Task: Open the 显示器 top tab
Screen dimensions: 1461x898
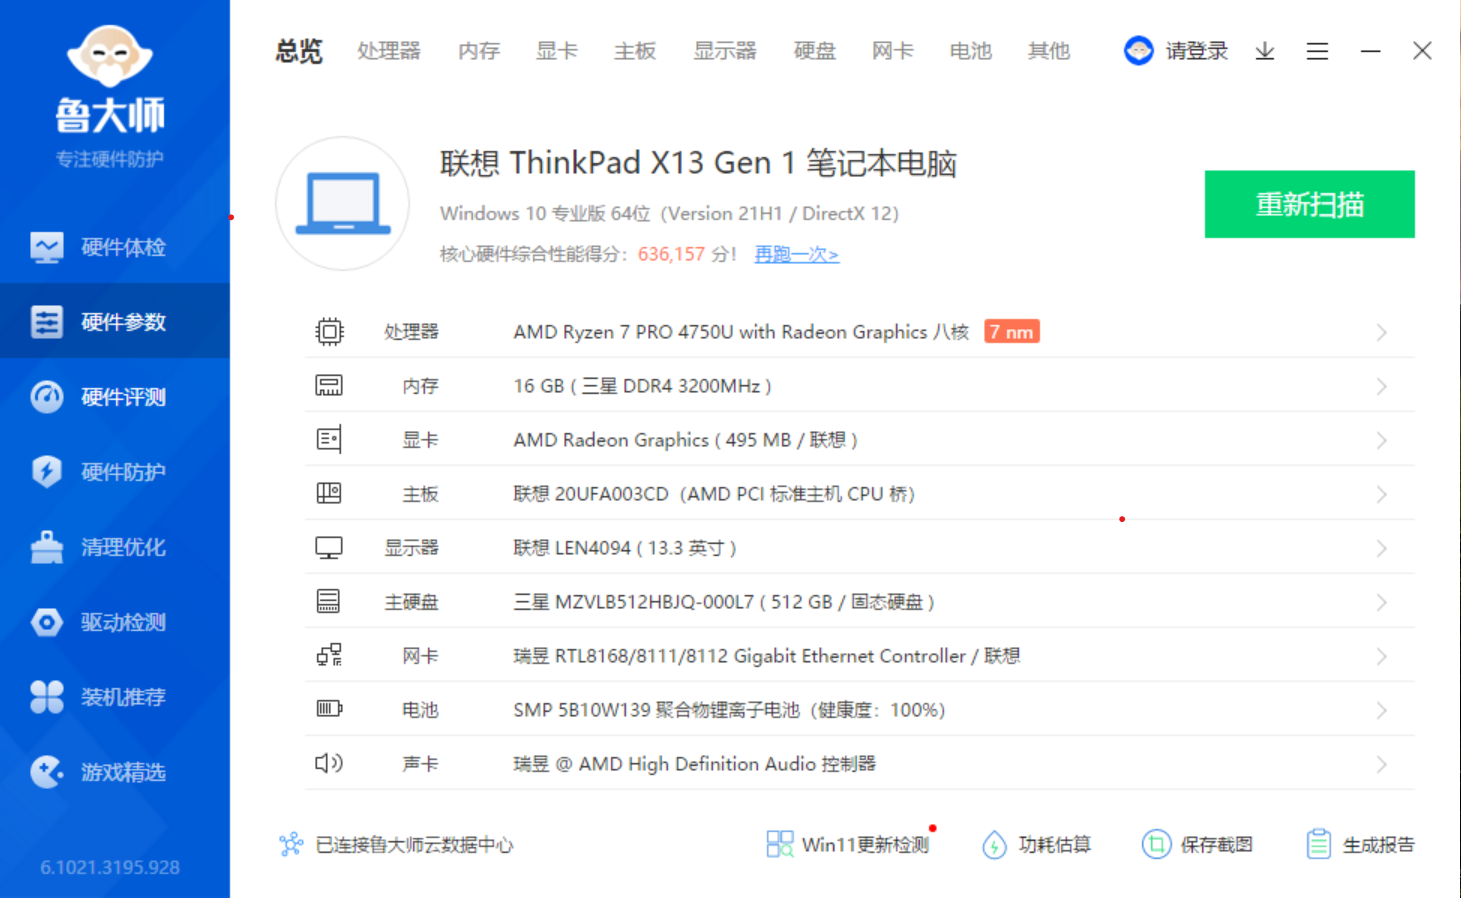Action: [x=725, y=51]
